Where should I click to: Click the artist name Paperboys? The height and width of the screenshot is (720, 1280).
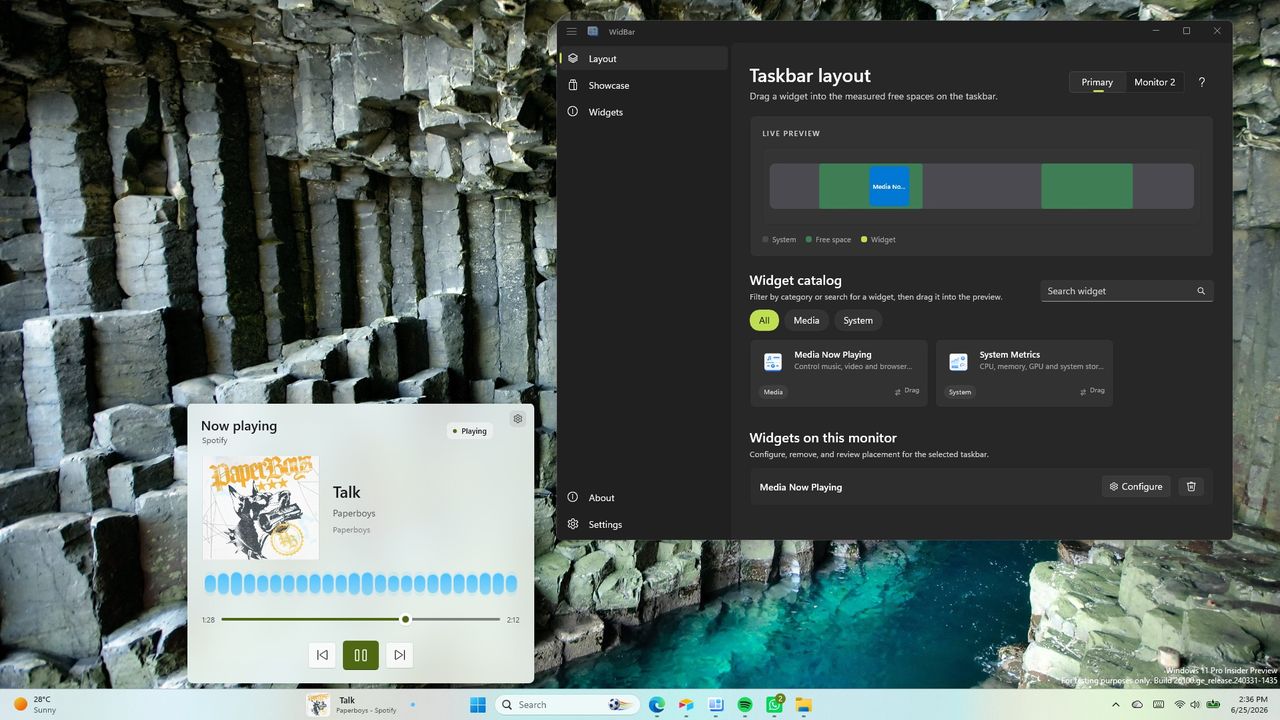[354, 513]
